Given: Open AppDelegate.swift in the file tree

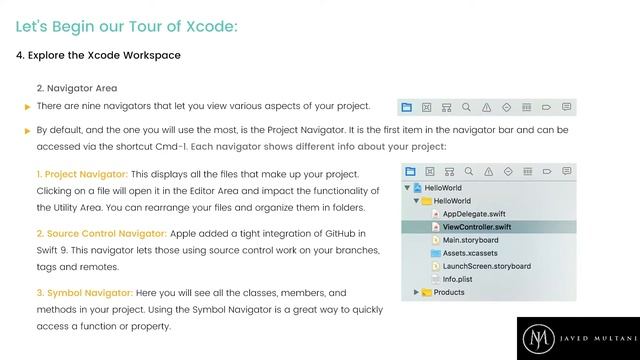Looking at the screenshot, I should pyautogui.click(x=489, y=214).
